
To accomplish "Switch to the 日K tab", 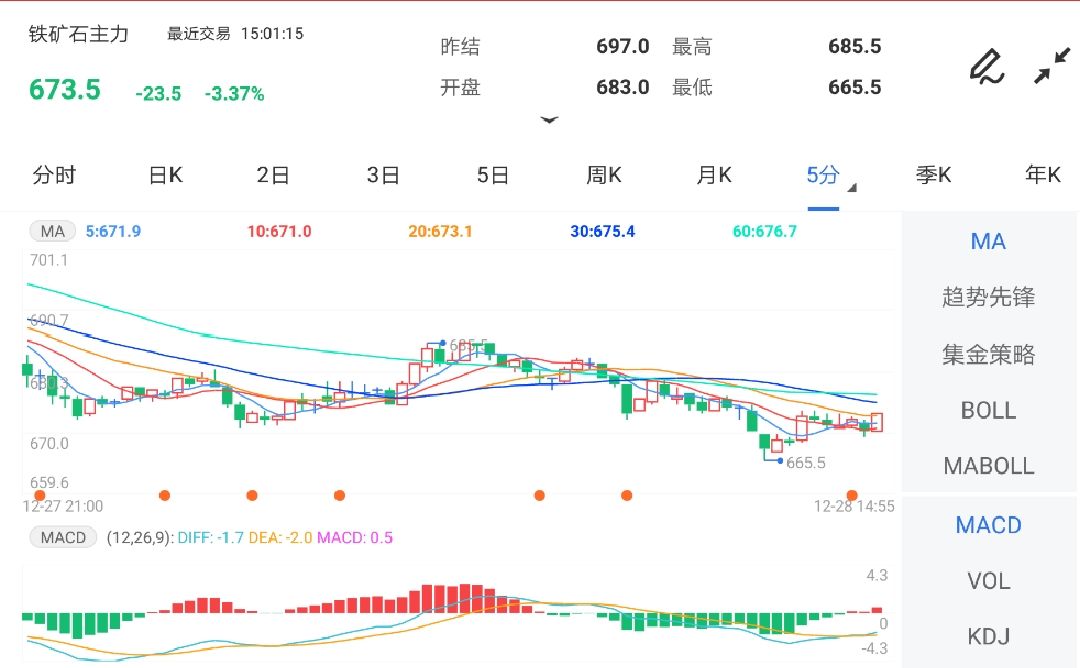I will point(165,175).
